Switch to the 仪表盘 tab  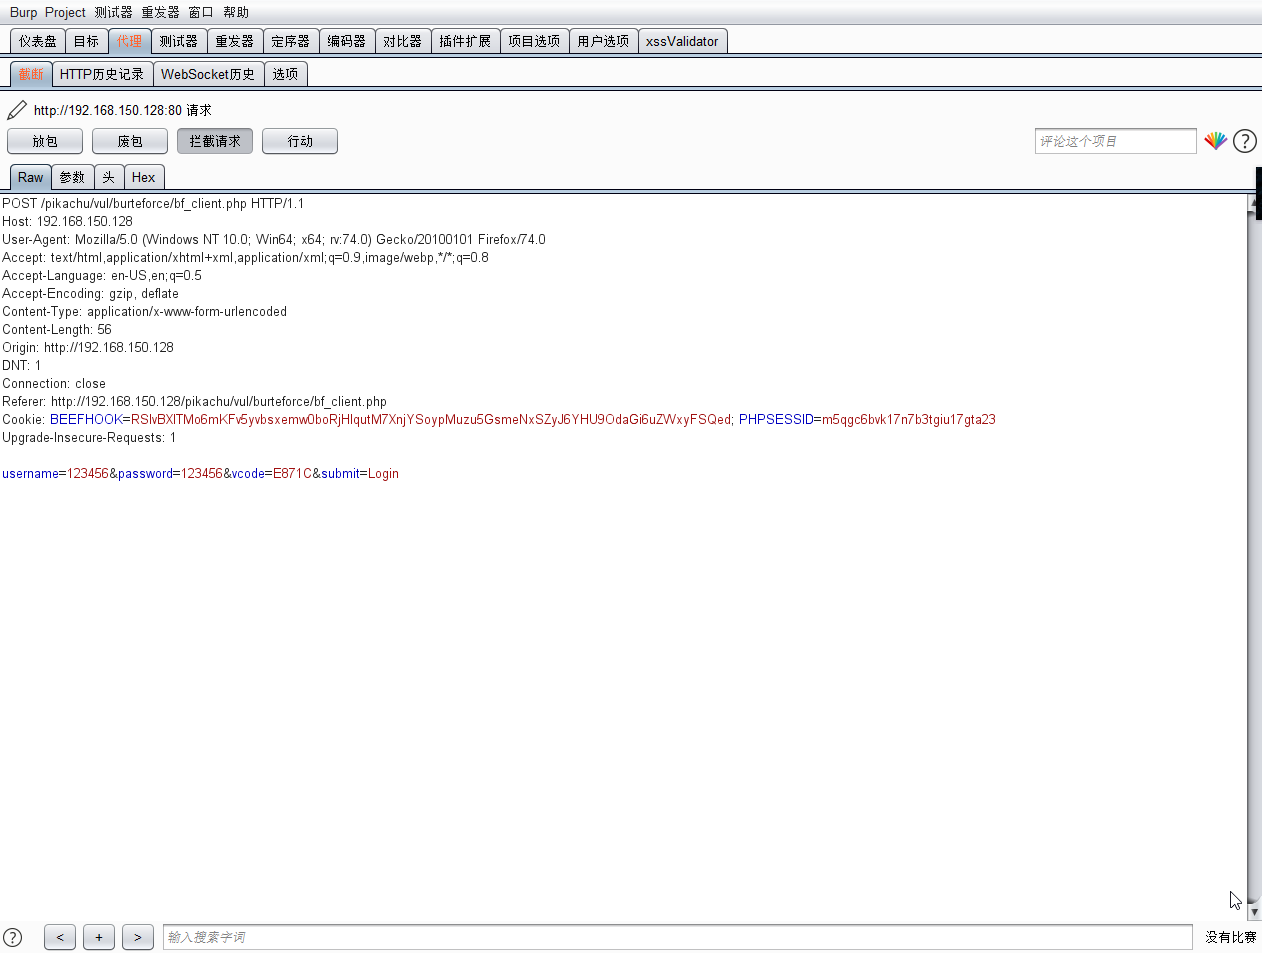(x=38, y=41)
